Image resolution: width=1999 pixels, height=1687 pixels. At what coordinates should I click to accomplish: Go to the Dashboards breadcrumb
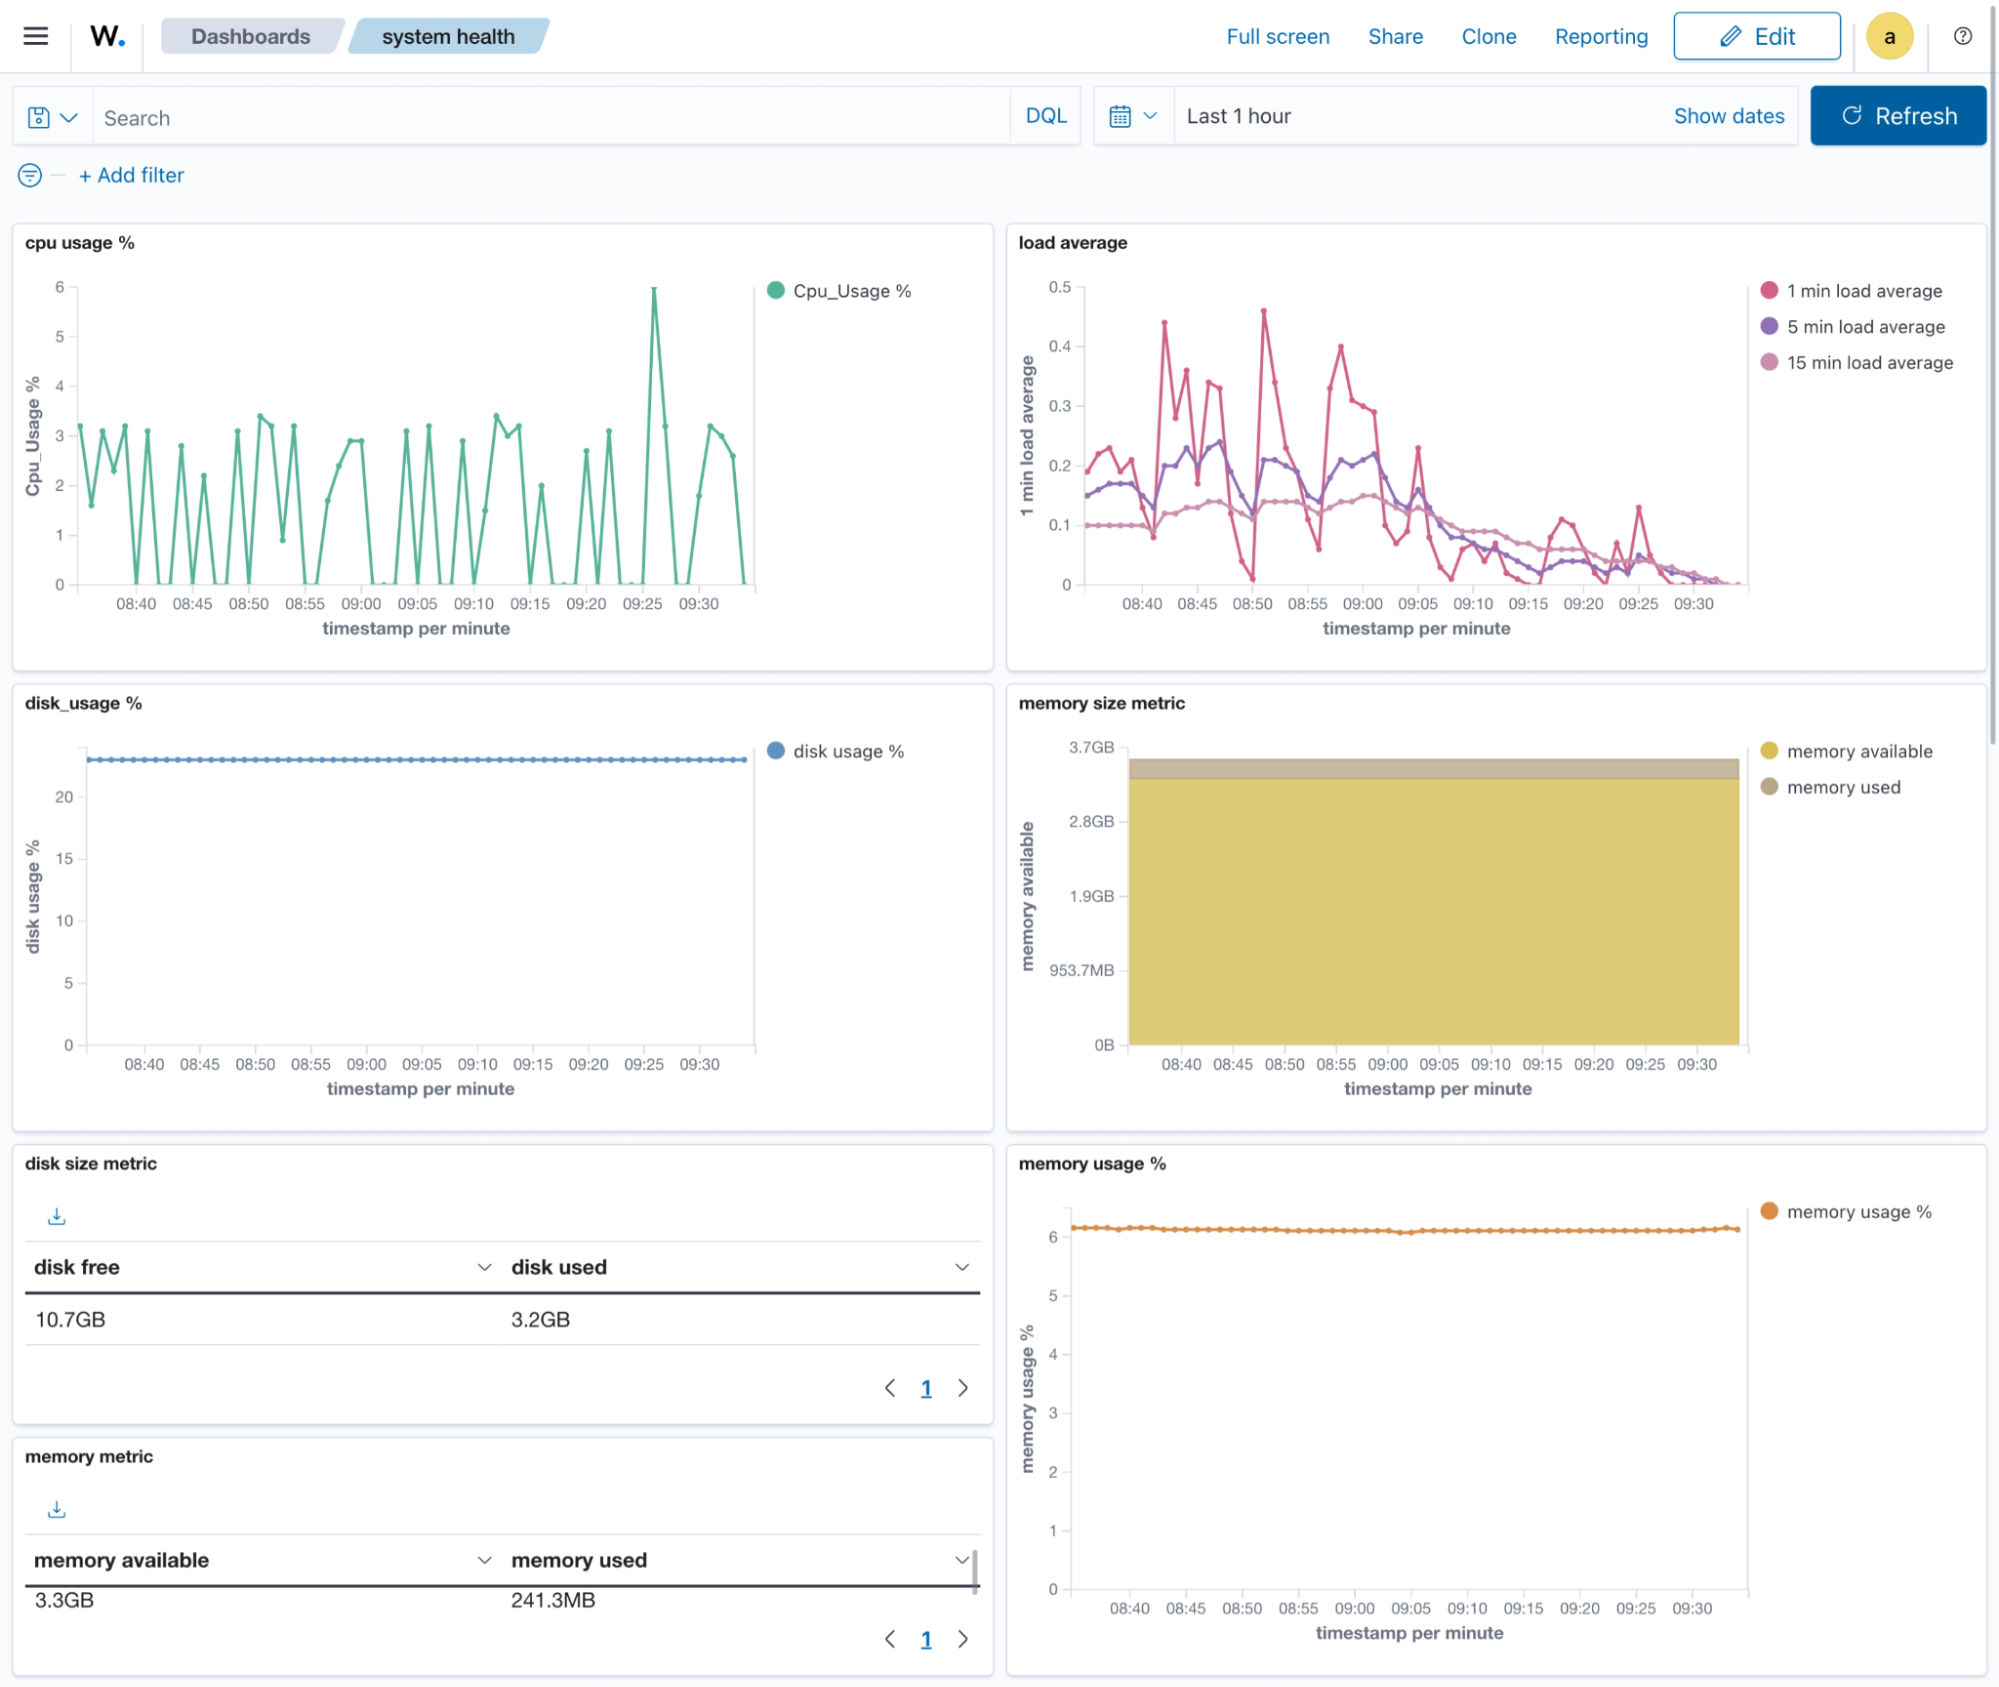(251, 36)
